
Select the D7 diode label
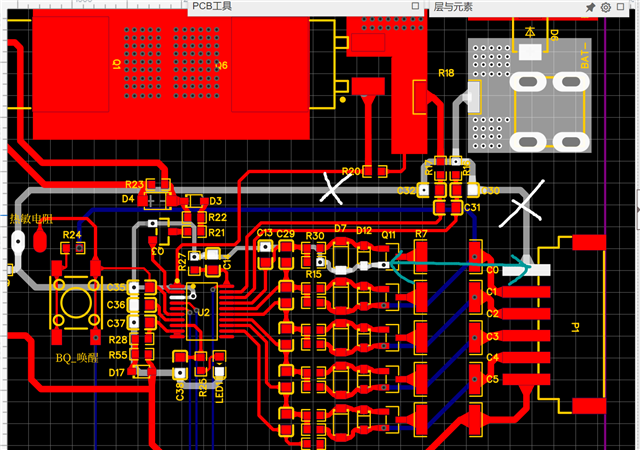pyautogui.click(x=340, y=228)
